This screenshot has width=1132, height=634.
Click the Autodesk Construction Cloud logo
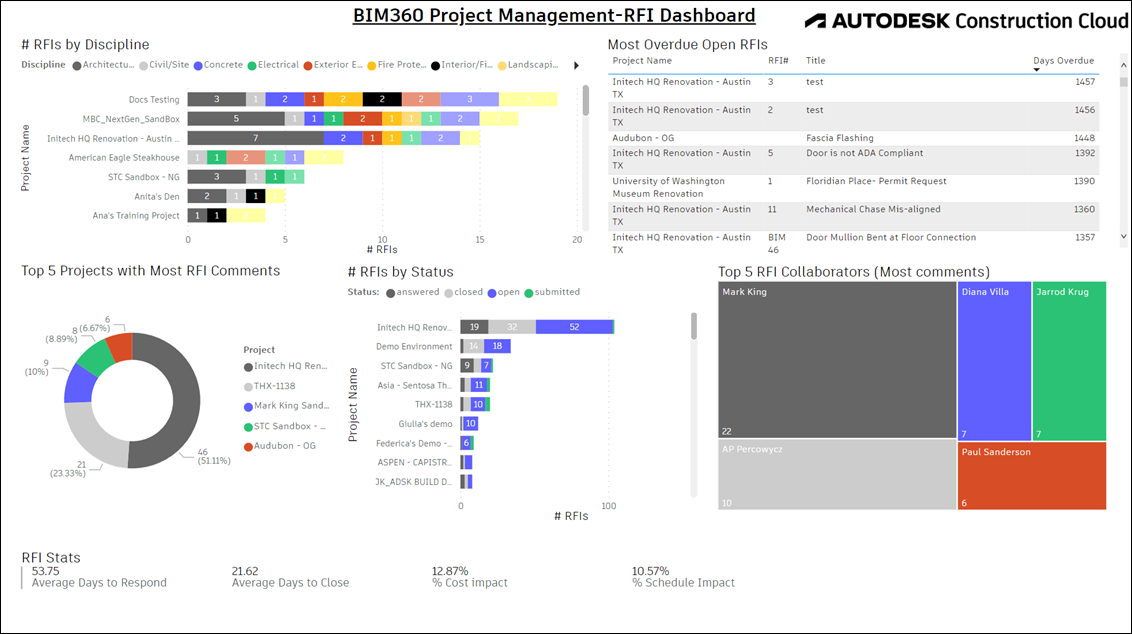[x=965, y=21]
